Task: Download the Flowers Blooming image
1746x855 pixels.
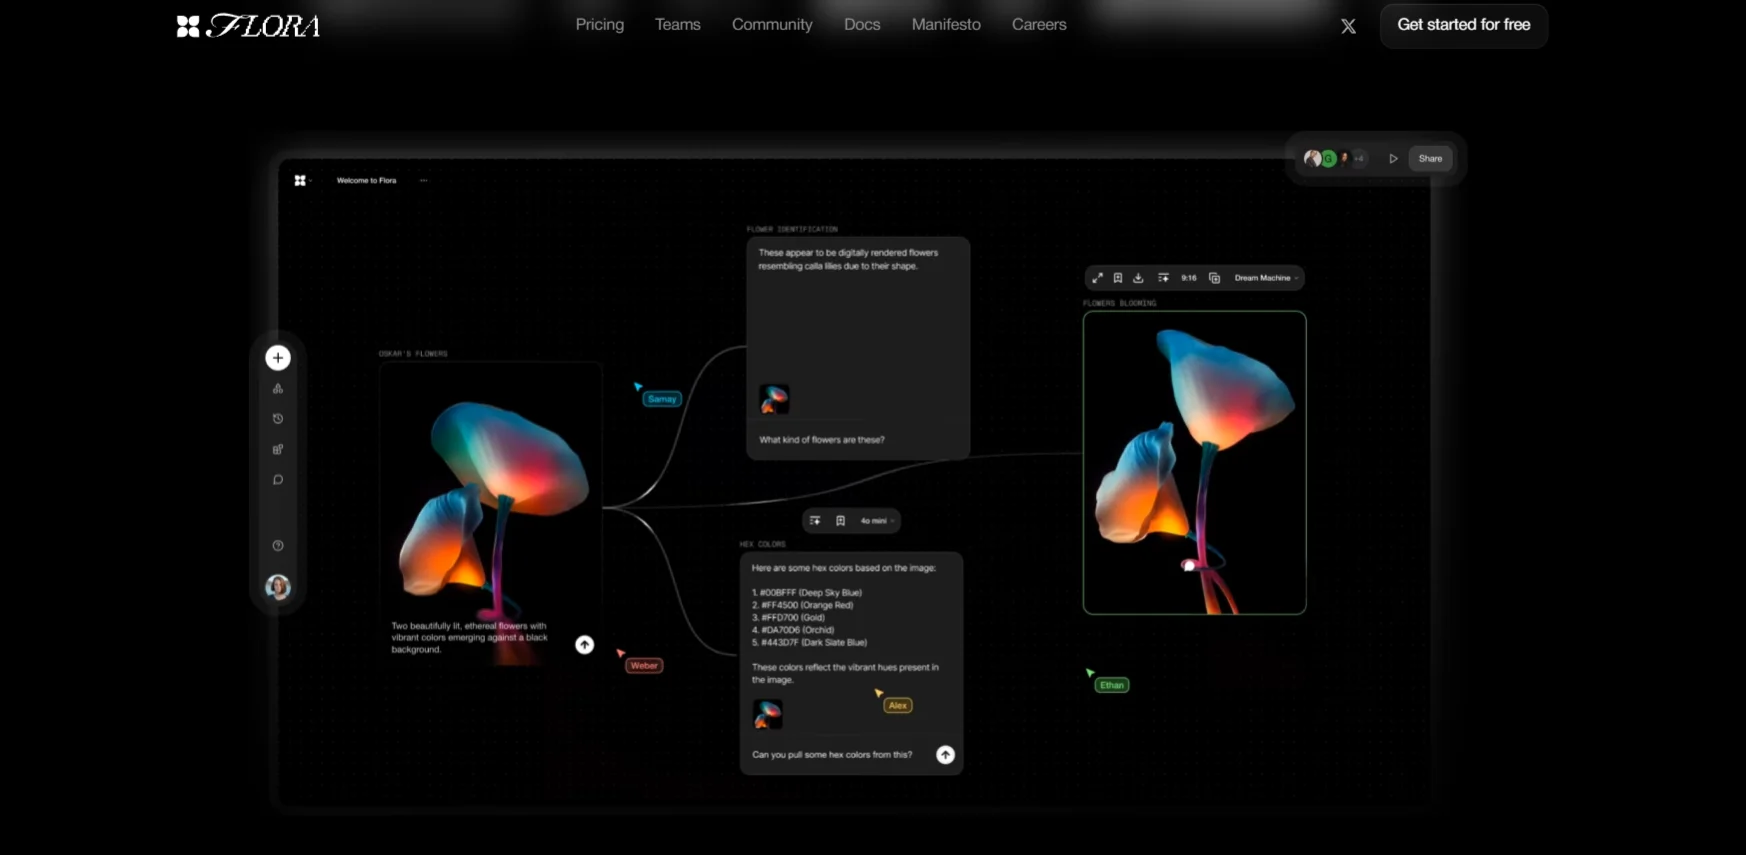Action: coord(1138,278)
